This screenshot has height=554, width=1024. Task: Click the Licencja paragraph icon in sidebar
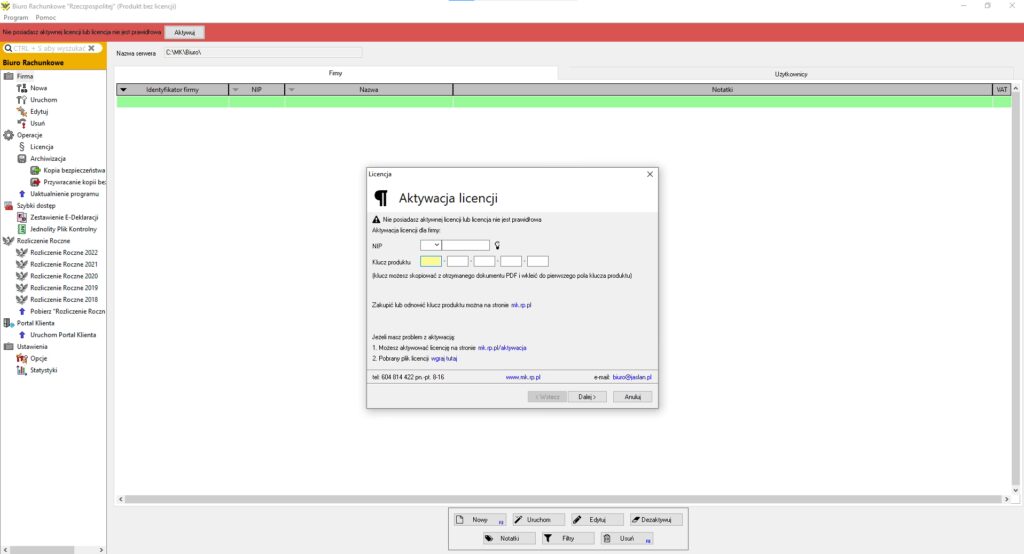click(x=22, y=147)
